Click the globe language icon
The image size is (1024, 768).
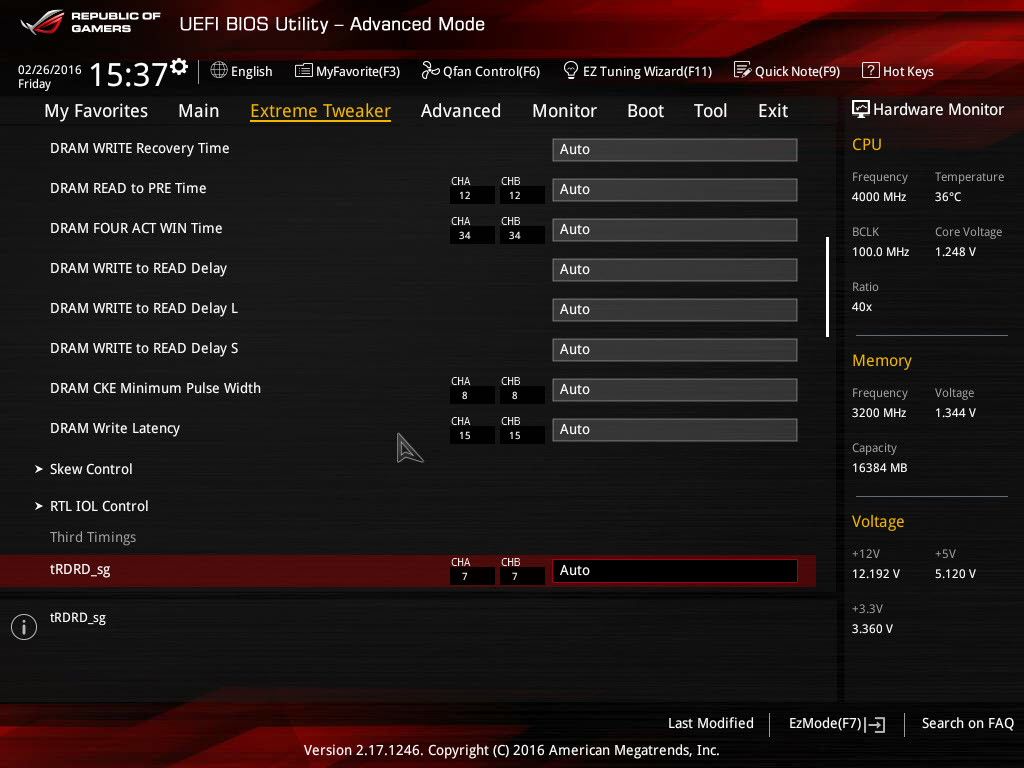click(219, 70)
